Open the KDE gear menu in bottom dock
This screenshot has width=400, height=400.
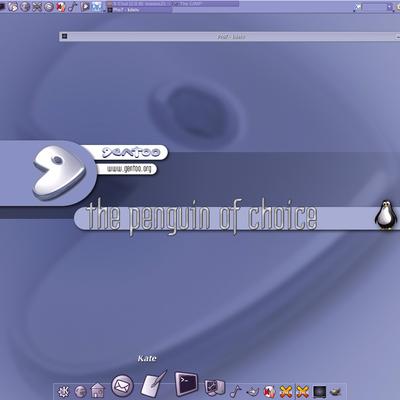pos(63,391)
